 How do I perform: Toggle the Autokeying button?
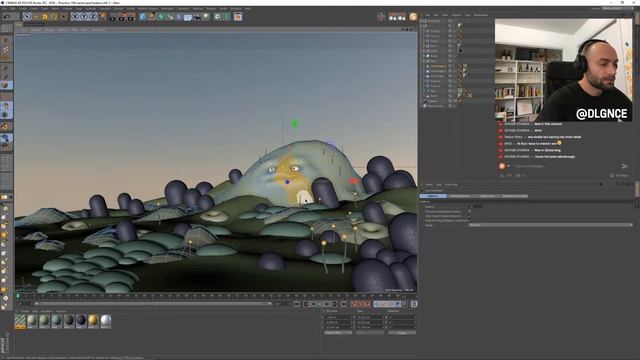coord(361,304)
